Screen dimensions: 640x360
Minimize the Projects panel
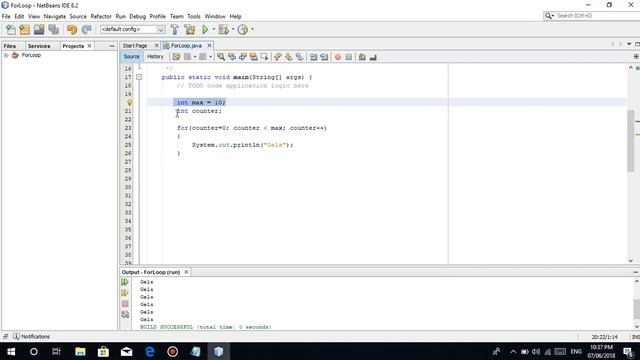click(112, 46)
